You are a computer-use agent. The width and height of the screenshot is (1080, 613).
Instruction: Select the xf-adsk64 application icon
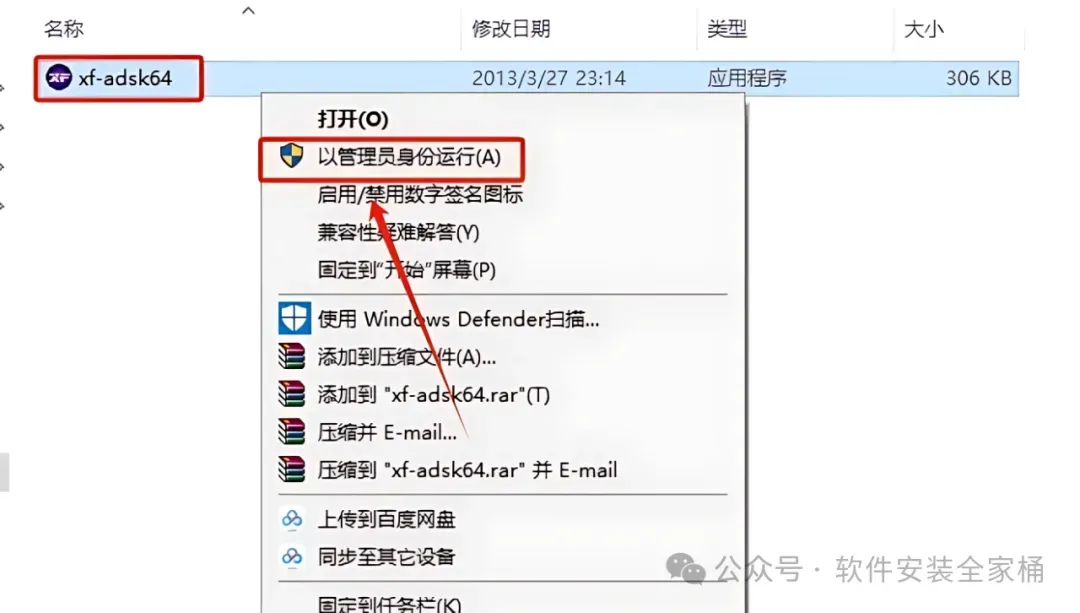click(59, 77)
